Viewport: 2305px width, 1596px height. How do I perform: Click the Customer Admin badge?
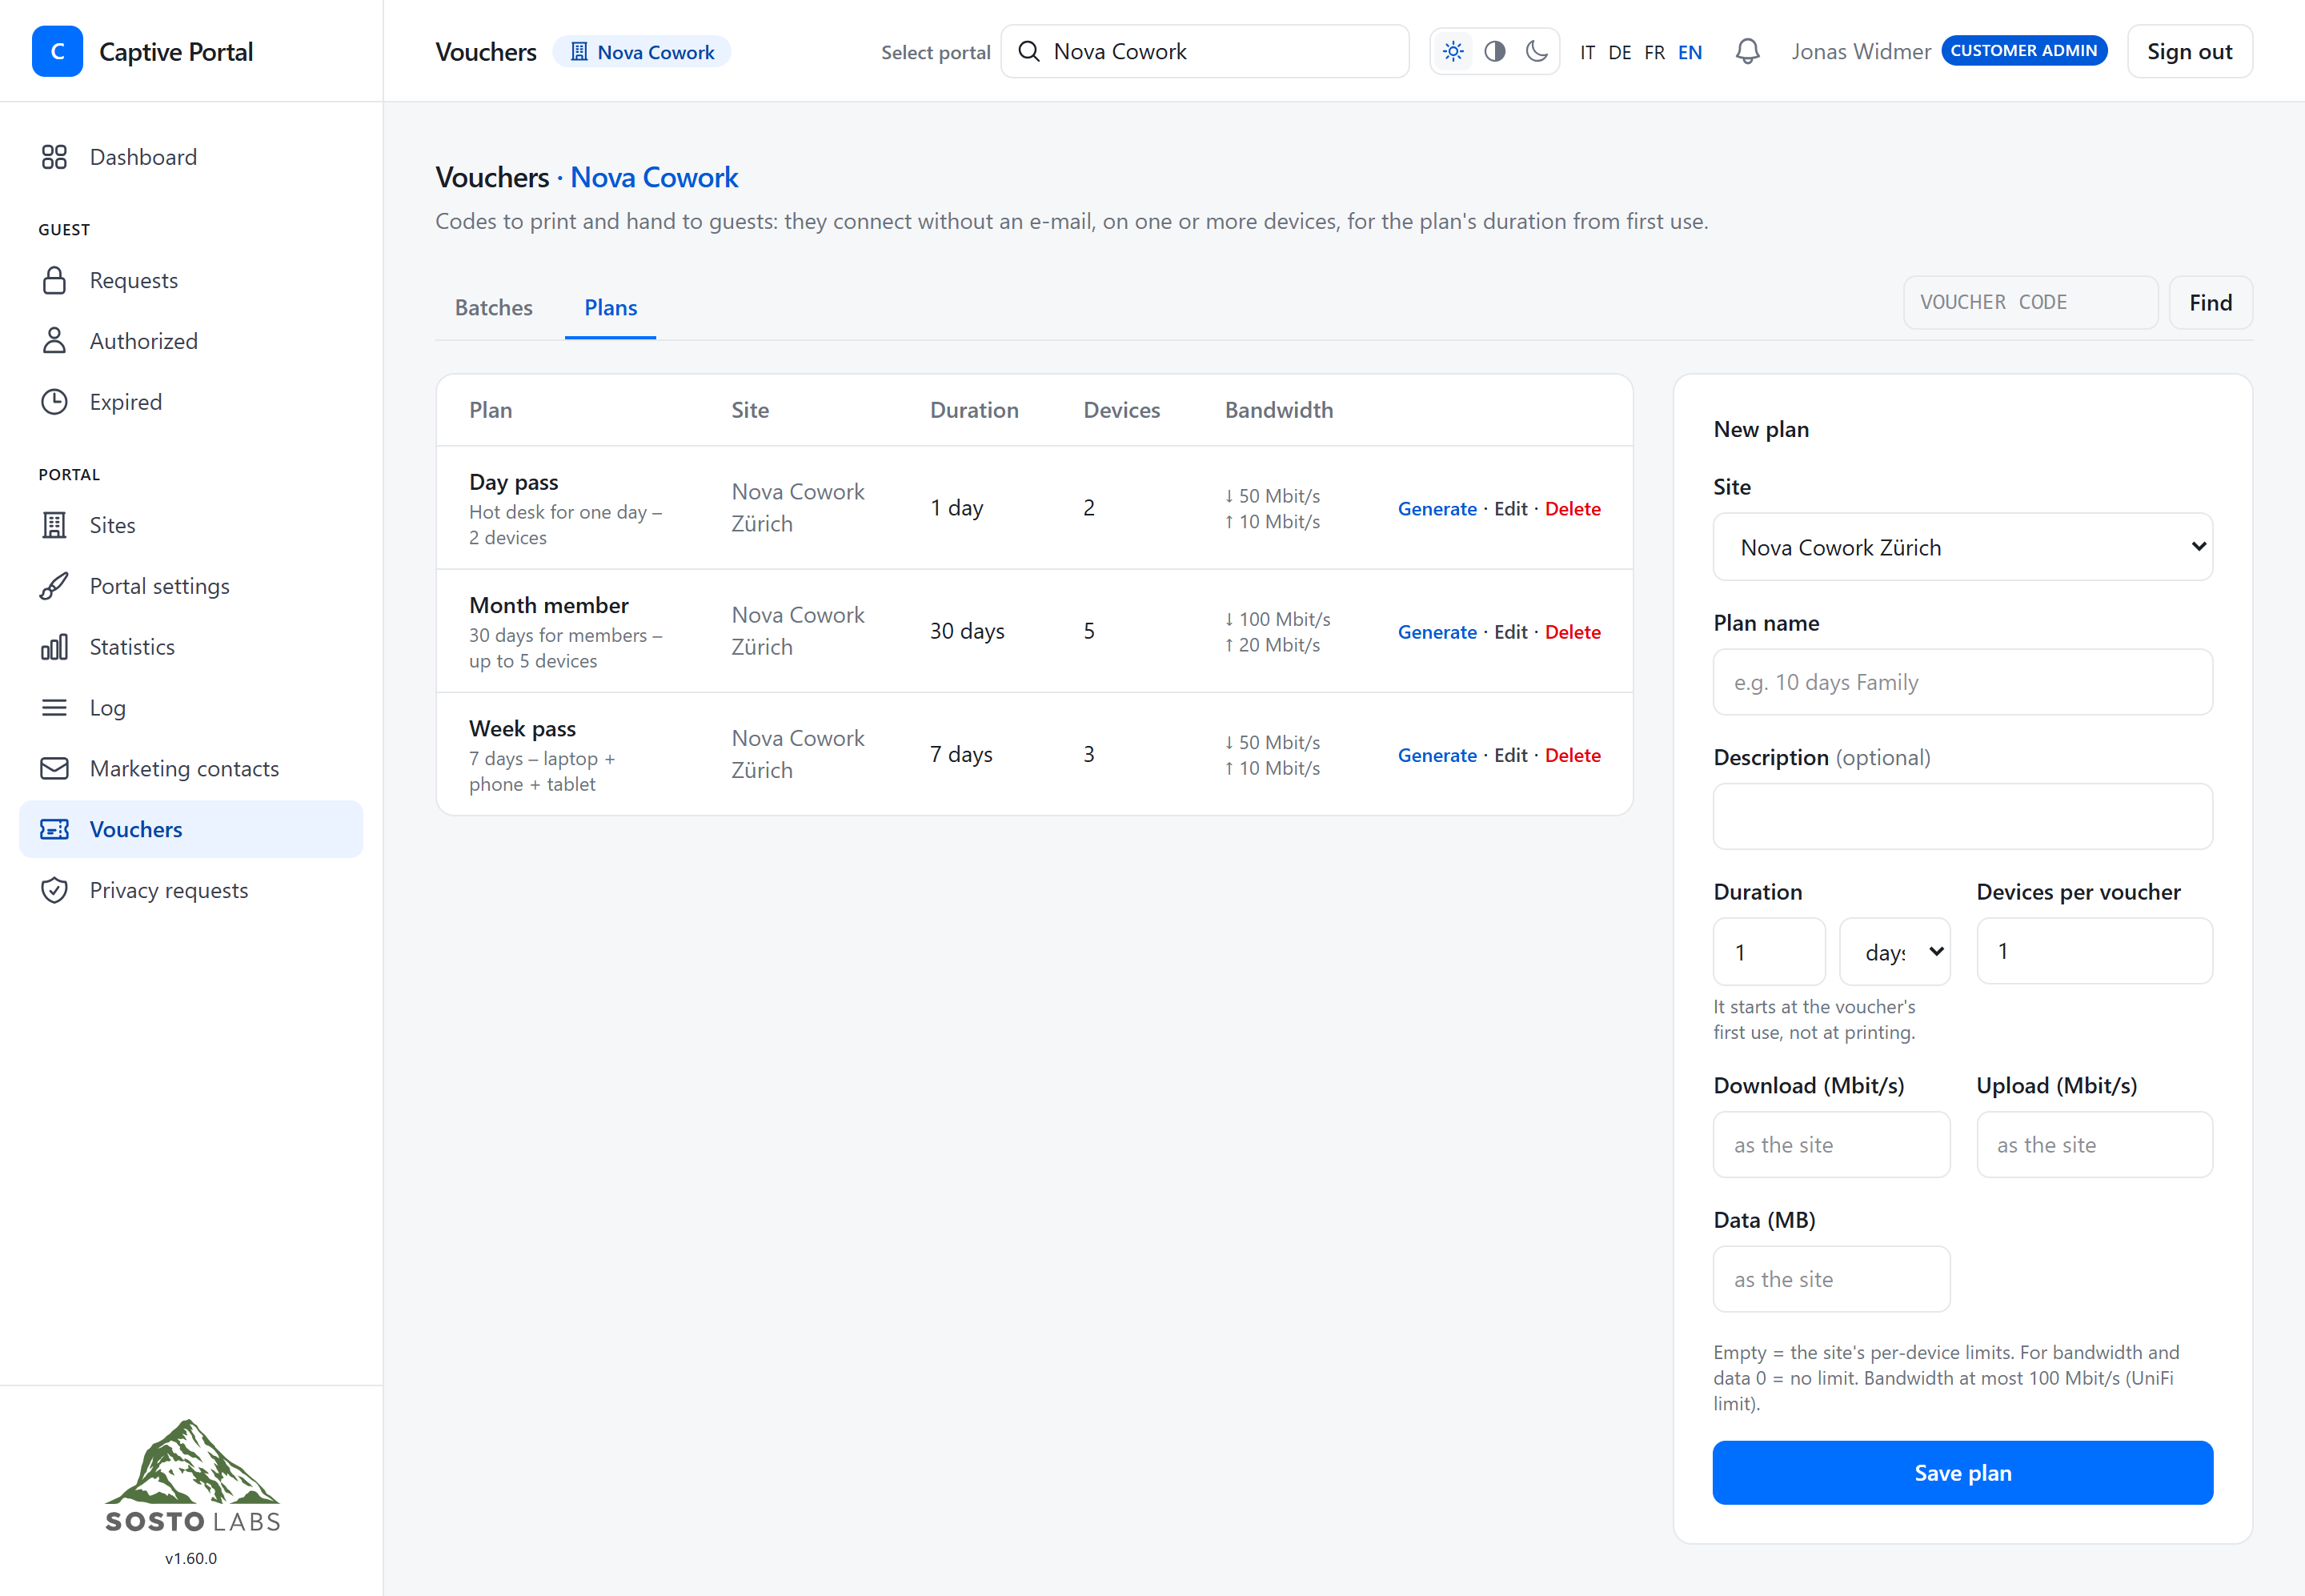click(2024, 50)
